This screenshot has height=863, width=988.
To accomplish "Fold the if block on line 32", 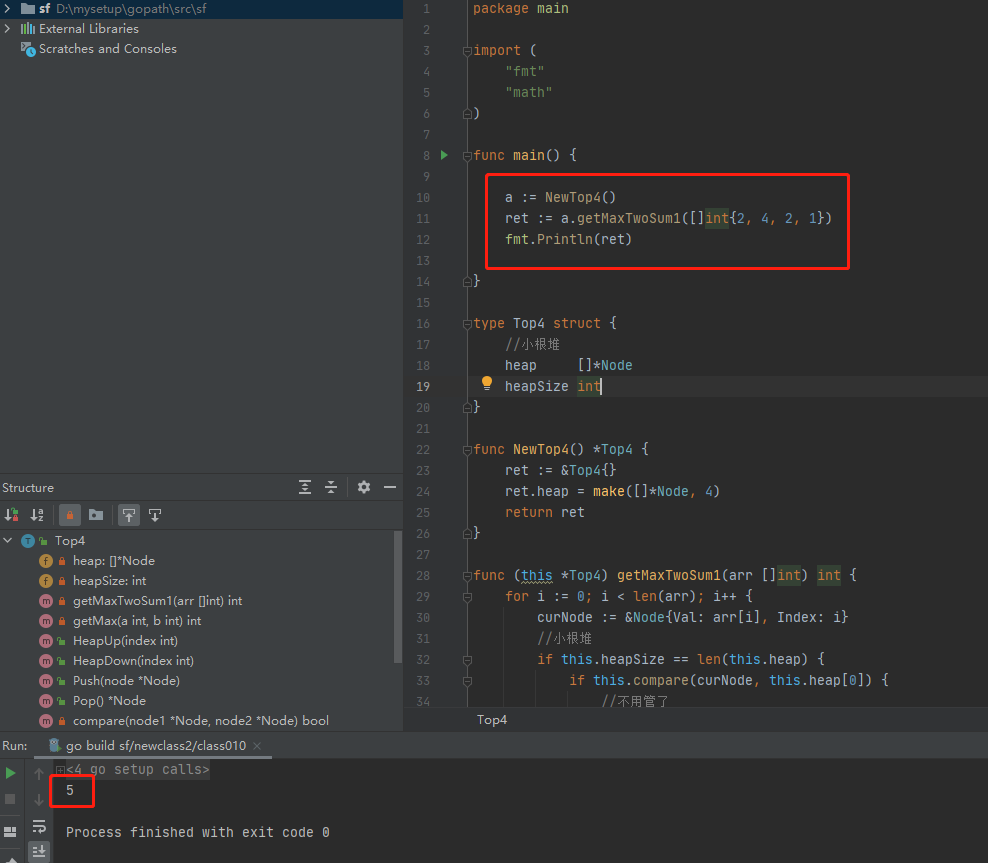I will pos(468,660).
